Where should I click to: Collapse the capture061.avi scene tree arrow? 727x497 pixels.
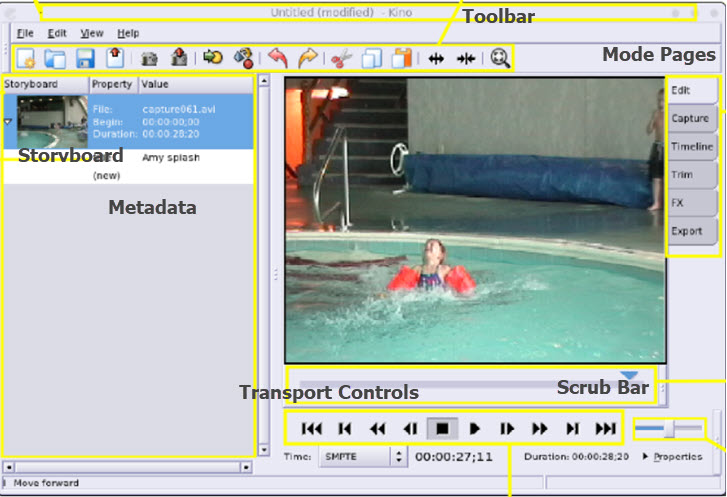coord(9,121)
